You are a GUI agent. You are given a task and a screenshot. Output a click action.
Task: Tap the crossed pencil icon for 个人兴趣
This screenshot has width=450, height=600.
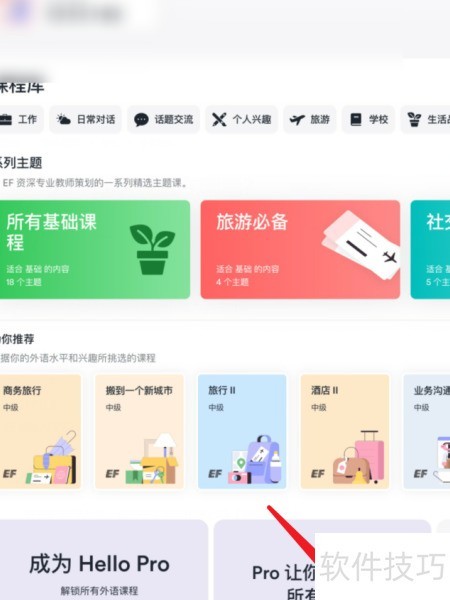[219, 120]
